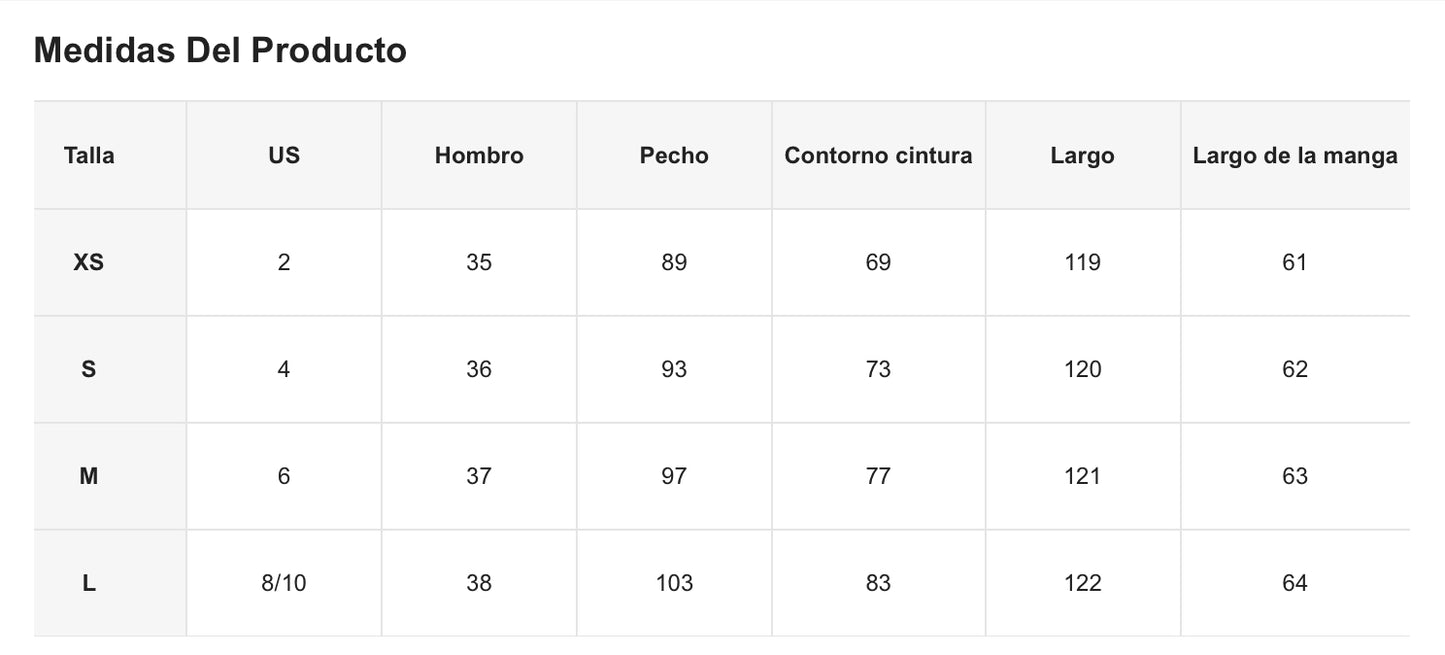Select the Talla column header
Viewport: 1445px width, 655px height.
coord(89,156)
